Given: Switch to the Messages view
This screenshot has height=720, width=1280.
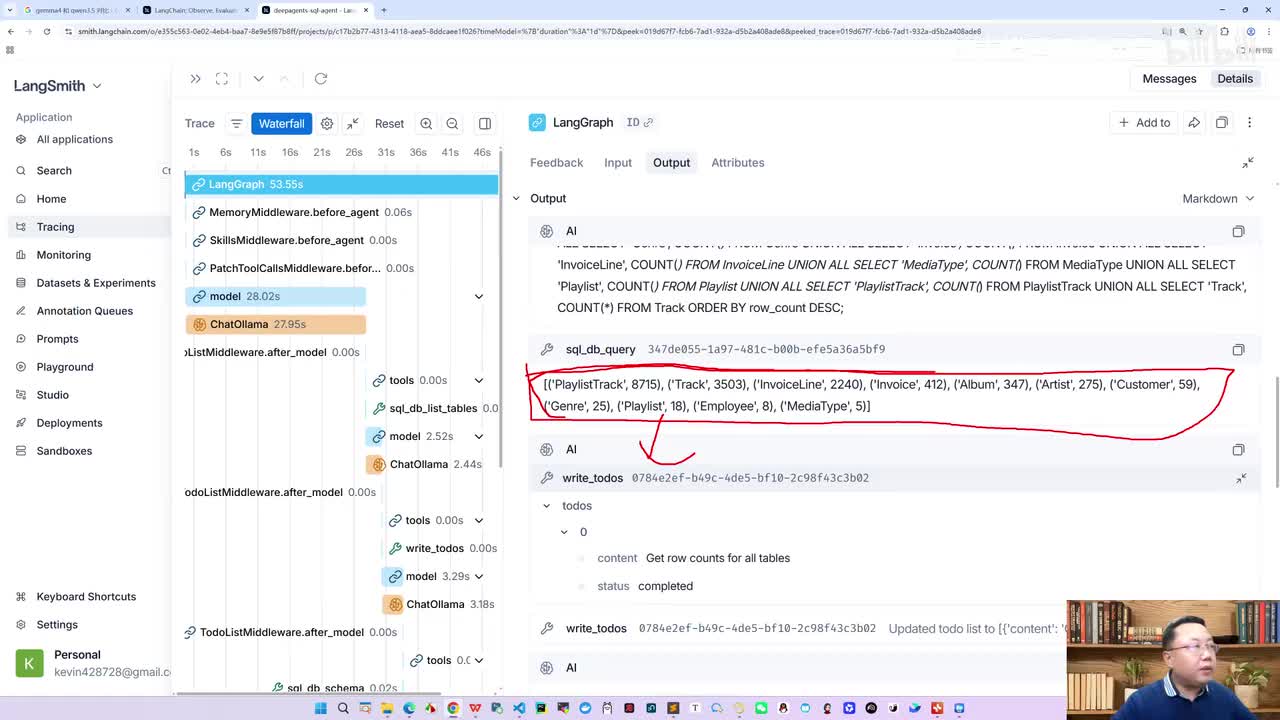Looking at the screenshot, I should pos(1169,79).
